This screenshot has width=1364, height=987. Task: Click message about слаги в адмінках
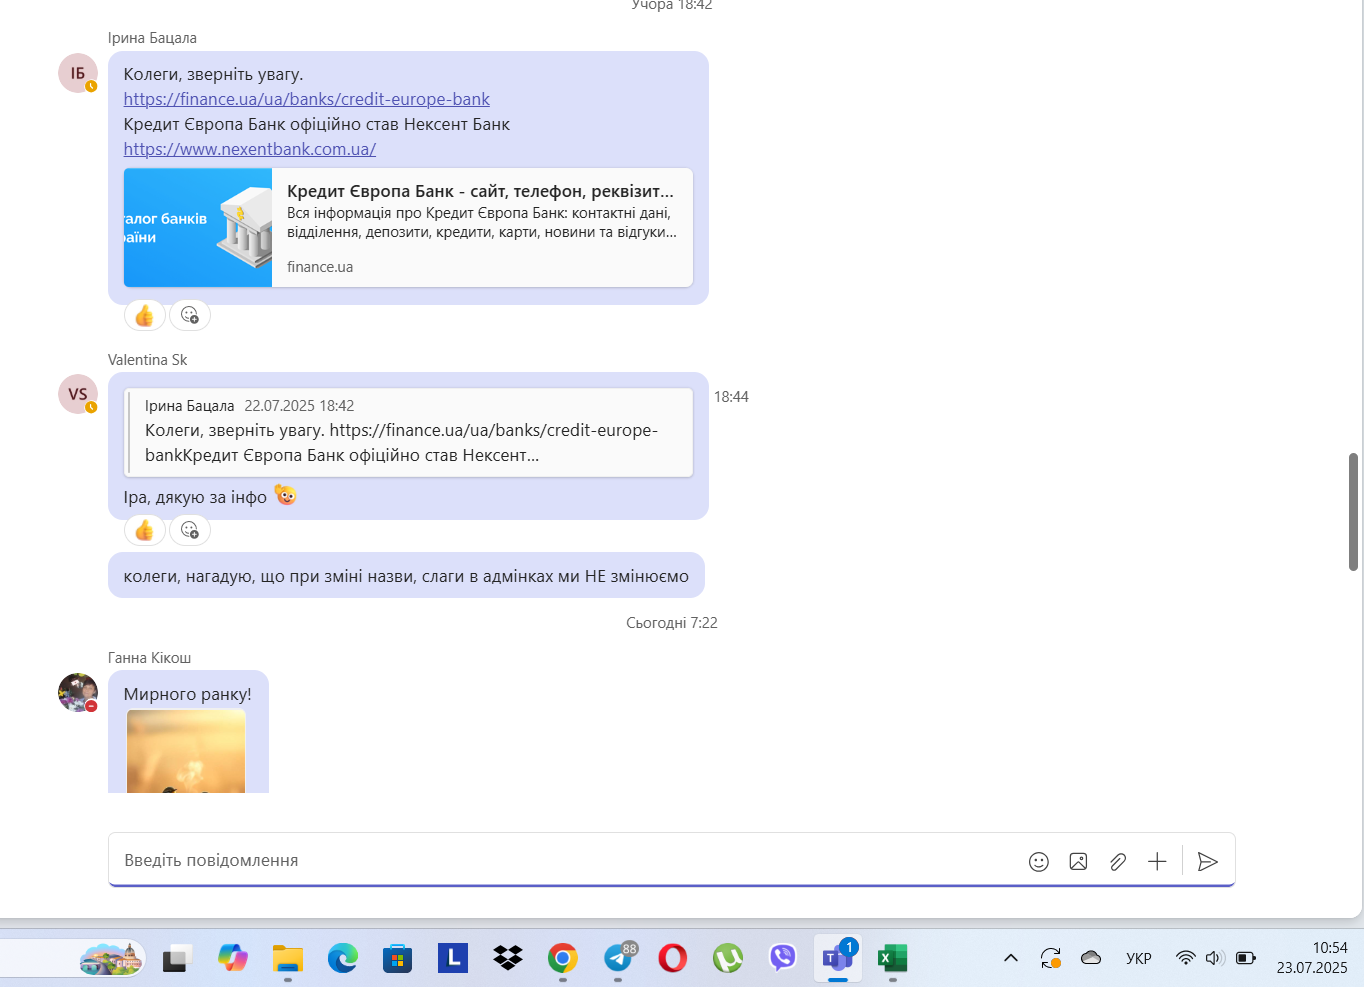pos(406,576)
